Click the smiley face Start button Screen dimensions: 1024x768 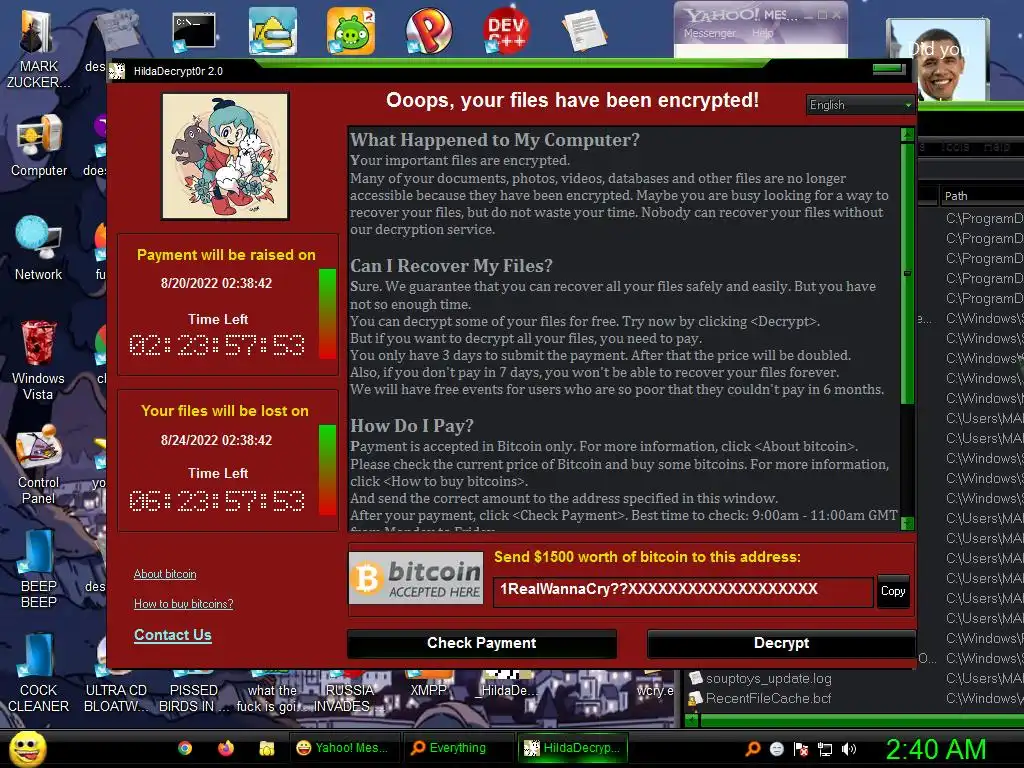click(x=27, y=748)
